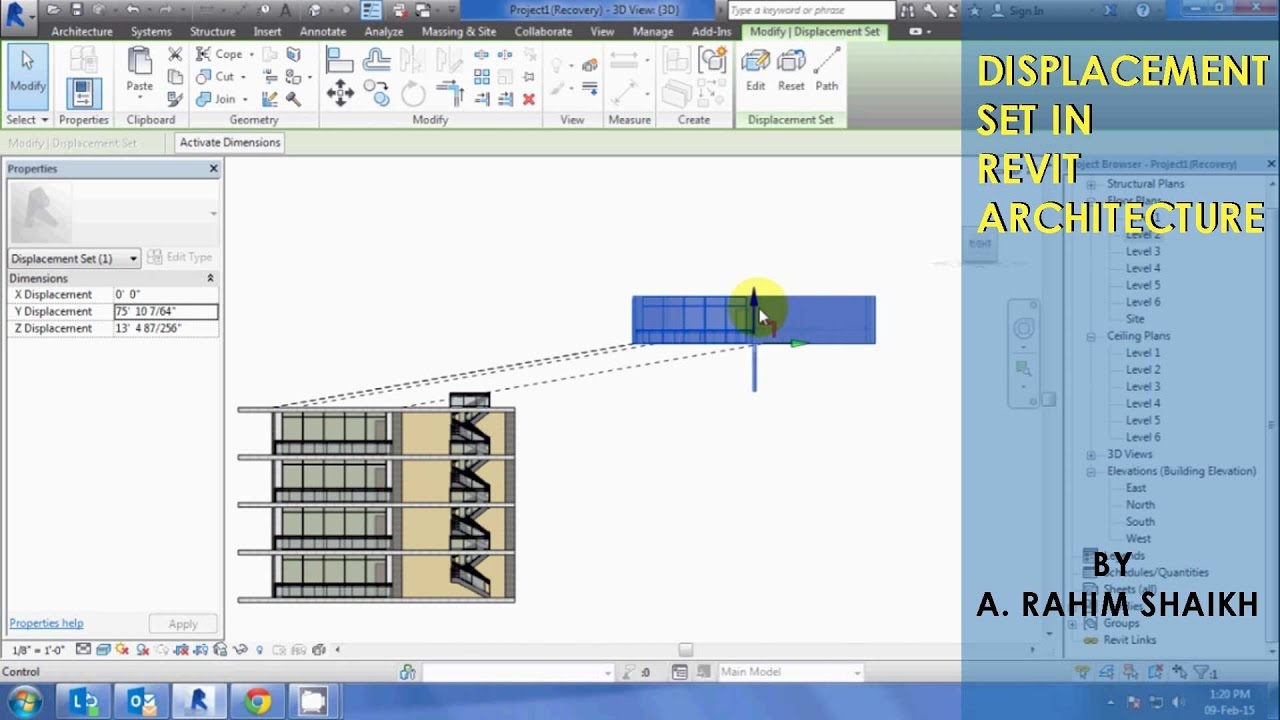
Task: Collapse the Dimensions properties group
Action: pos(210,278)
